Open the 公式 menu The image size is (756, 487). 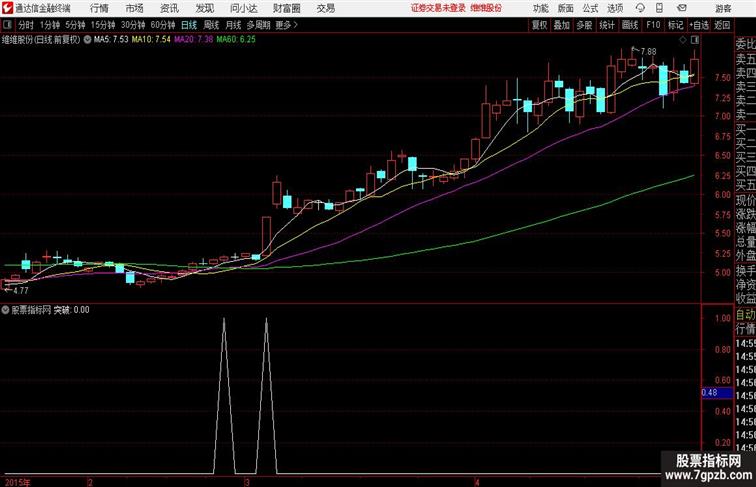coord(590,8)
